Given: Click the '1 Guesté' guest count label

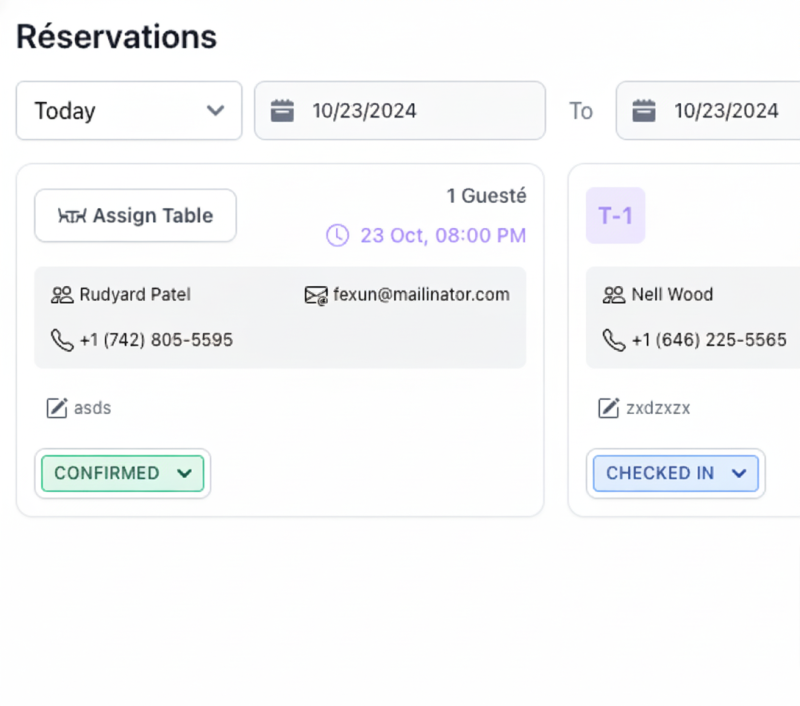Looking at the screenshot, I should pyautogui.click(x=486, y=196).
